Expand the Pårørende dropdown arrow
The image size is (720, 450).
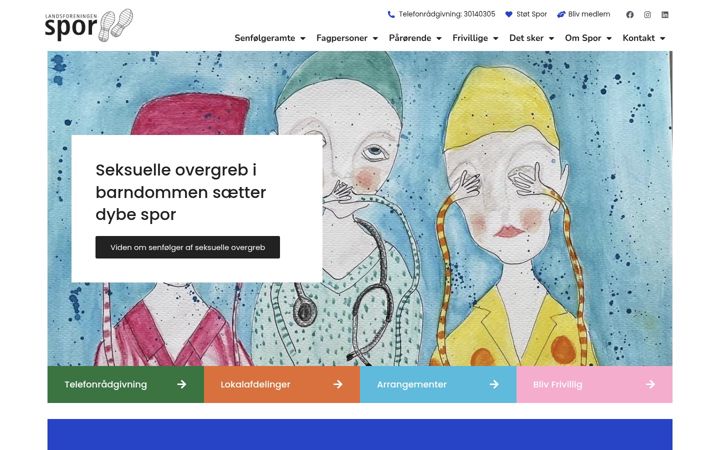pos(439,39)
